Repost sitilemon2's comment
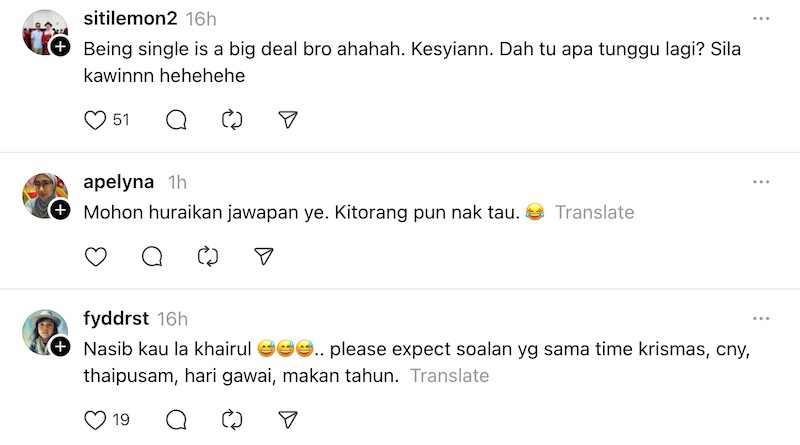 coord(232,120)
